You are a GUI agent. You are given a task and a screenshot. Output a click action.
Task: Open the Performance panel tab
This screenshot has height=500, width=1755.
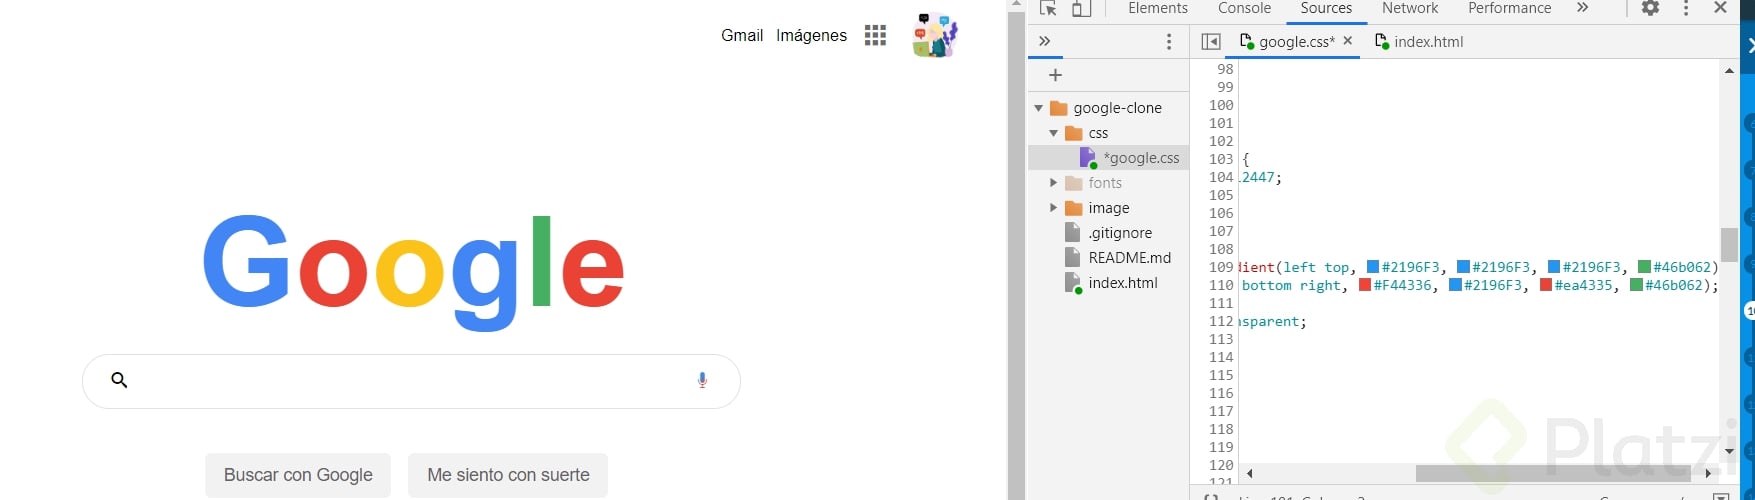point(1509,8)
